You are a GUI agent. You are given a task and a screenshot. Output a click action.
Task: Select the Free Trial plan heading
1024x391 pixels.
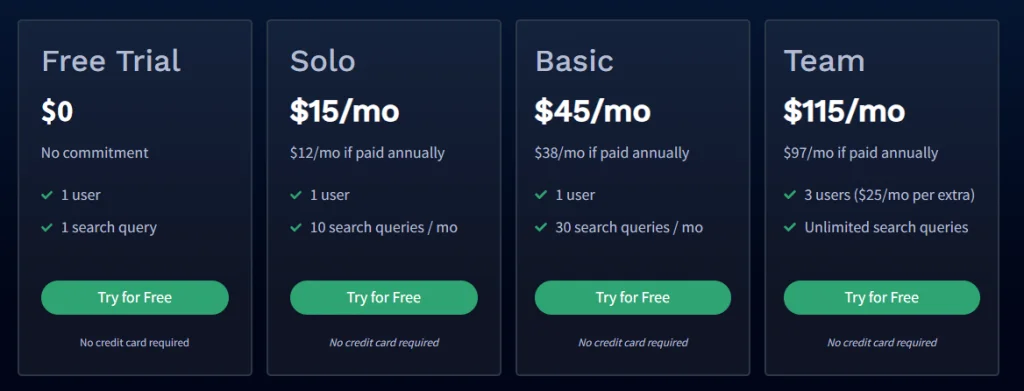[111, 61]
